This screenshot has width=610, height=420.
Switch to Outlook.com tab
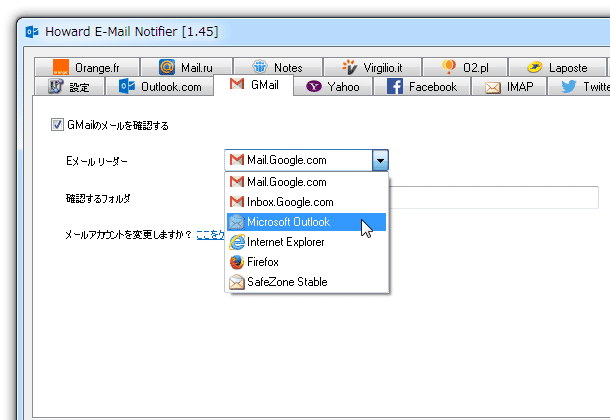click(160, 86)
